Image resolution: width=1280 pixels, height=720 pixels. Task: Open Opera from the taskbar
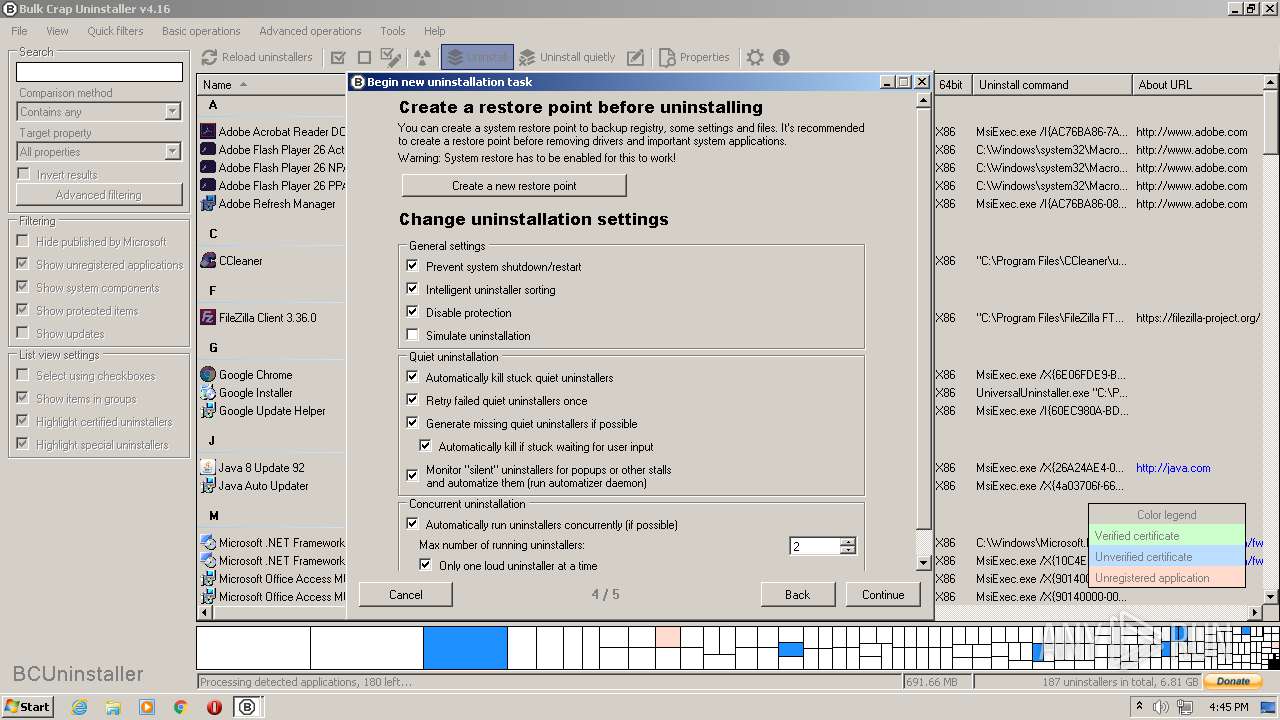click(x=214, y=707)
